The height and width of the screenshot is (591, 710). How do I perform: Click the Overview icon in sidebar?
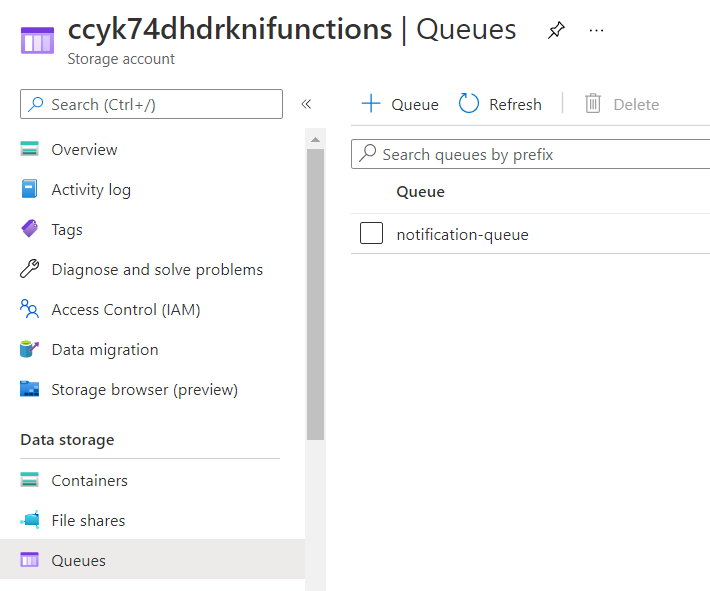click(30, 150)
